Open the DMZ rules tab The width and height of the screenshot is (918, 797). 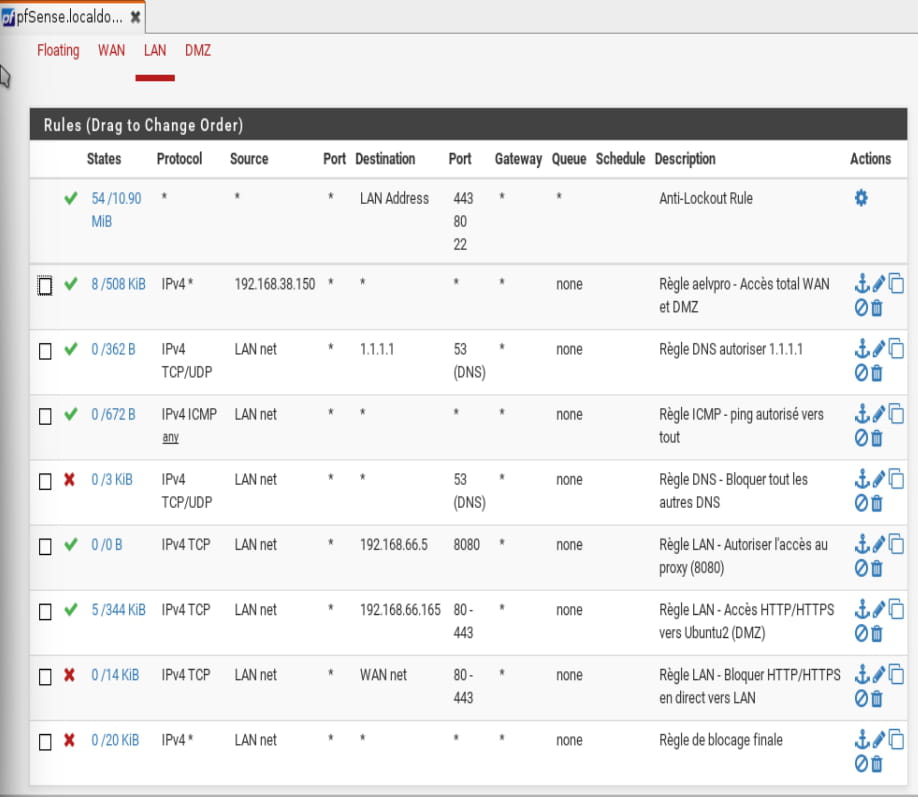point(198,50)
